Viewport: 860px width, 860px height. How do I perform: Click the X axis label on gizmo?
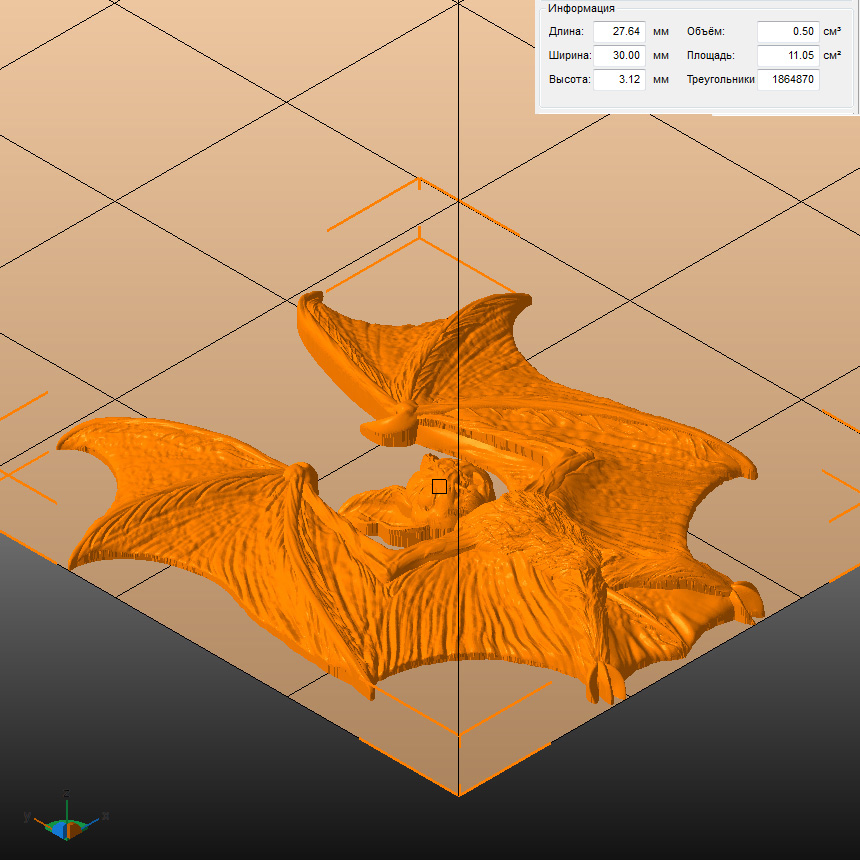point(105,816)
